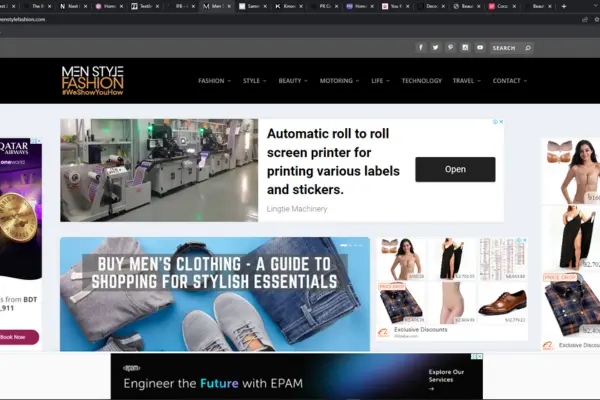Image resolution: width=600 pixels, height=400 pixels.
Task: Click the EPAM banner headline
Action: [x=213, y=384]
